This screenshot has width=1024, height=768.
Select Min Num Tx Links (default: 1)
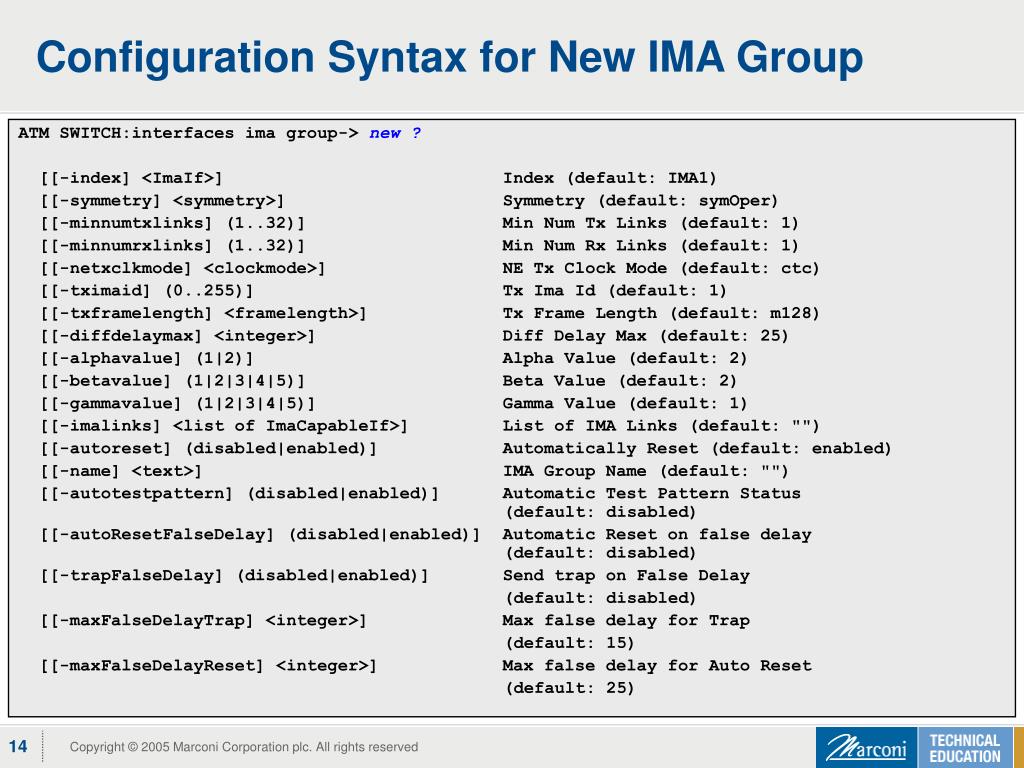650,223
